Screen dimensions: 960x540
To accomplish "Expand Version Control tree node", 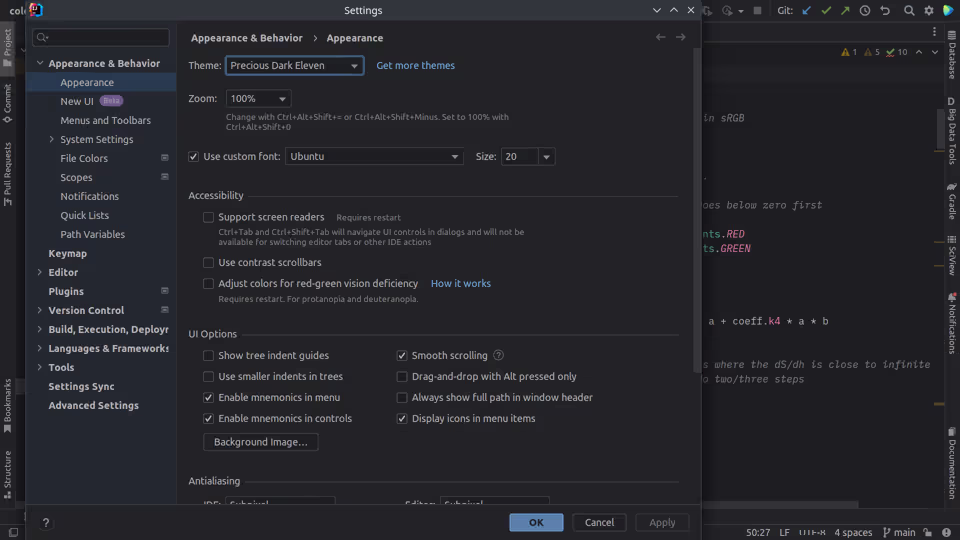I will (x=40, y=310).
